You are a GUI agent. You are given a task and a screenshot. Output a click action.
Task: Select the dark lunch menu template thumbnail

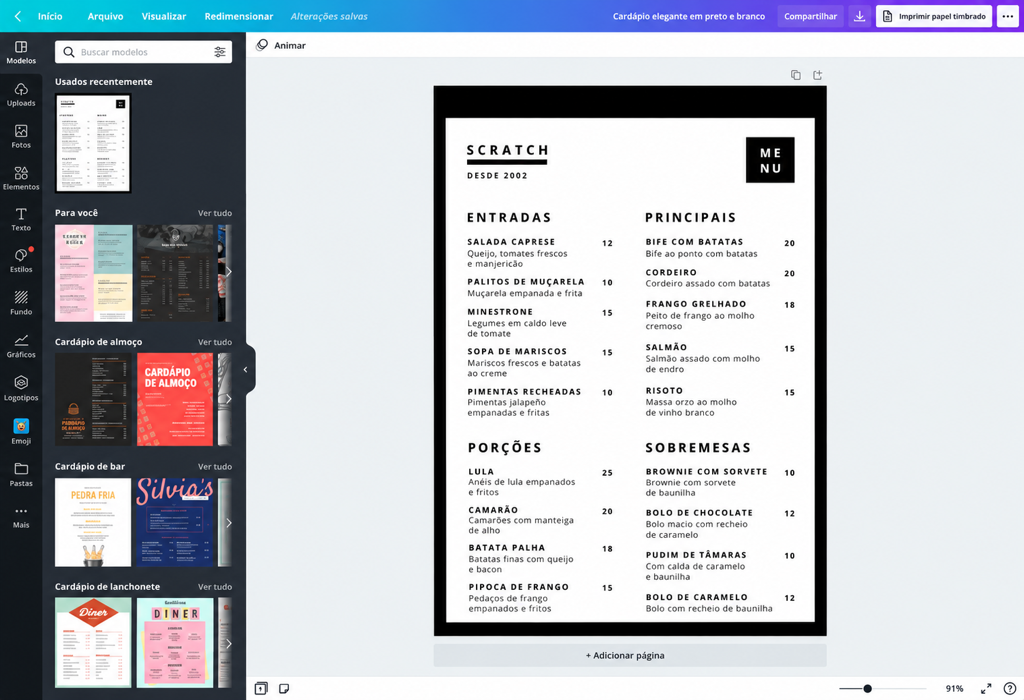[93, 400]
